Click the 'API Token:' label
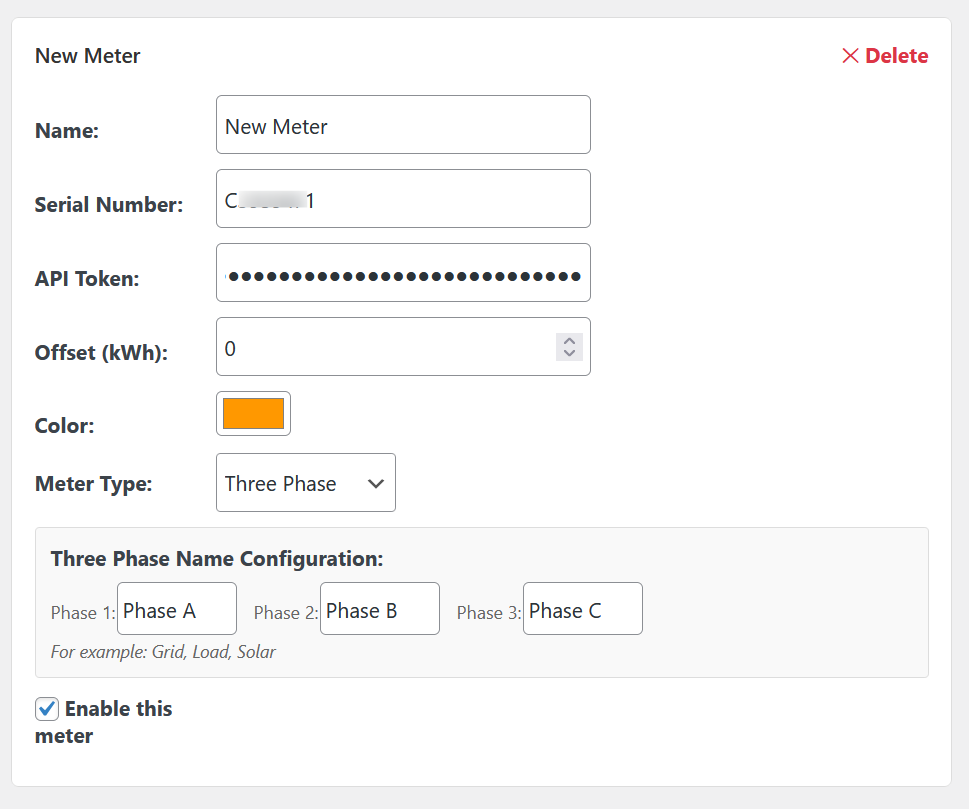Screen dimensions: 969x809 tap(87, 279)
